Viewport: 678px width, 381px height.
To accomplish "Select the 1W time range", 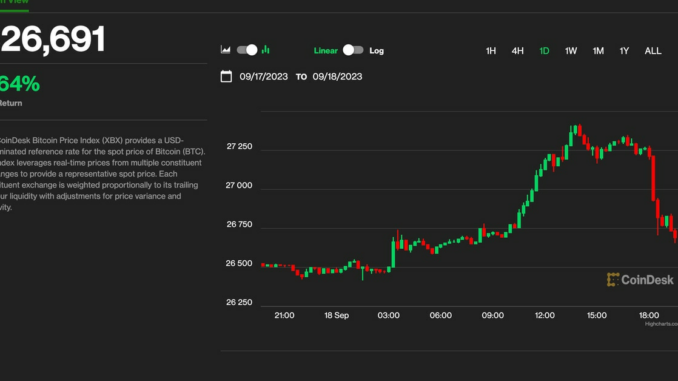I will [571, 51].
